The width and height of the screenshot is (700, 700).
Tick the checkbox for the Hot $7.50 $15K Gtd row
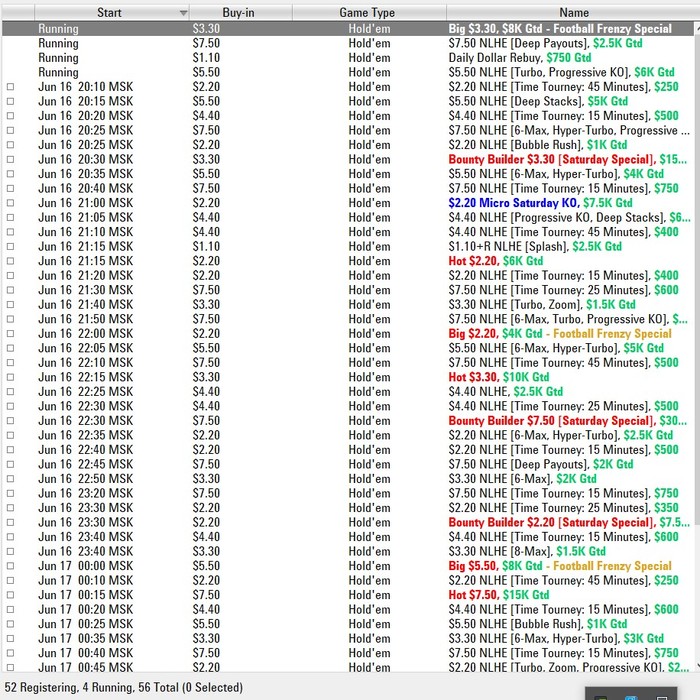(10, 595)
